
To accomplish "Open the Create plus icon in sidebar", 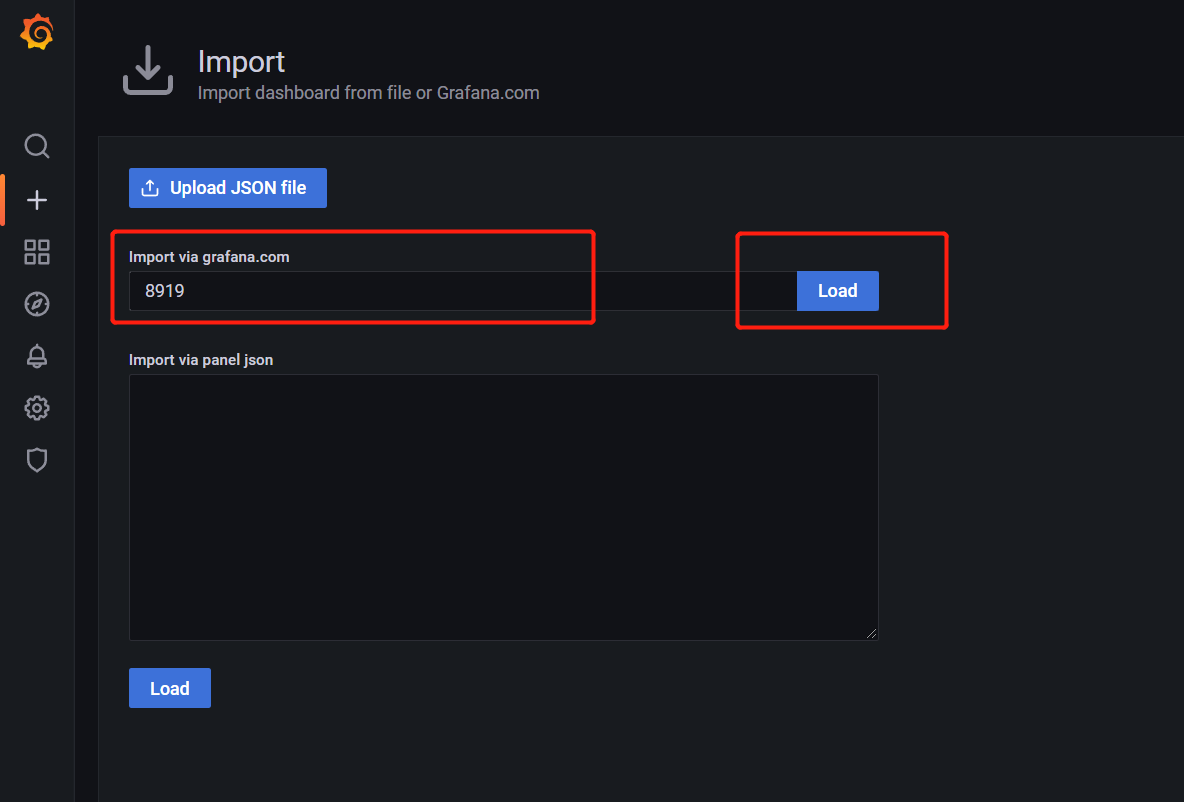I will pos(37,200).
